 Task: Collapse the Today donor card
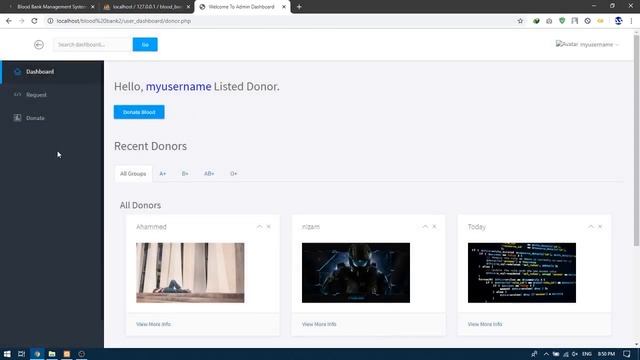click(x=591, y=227)
